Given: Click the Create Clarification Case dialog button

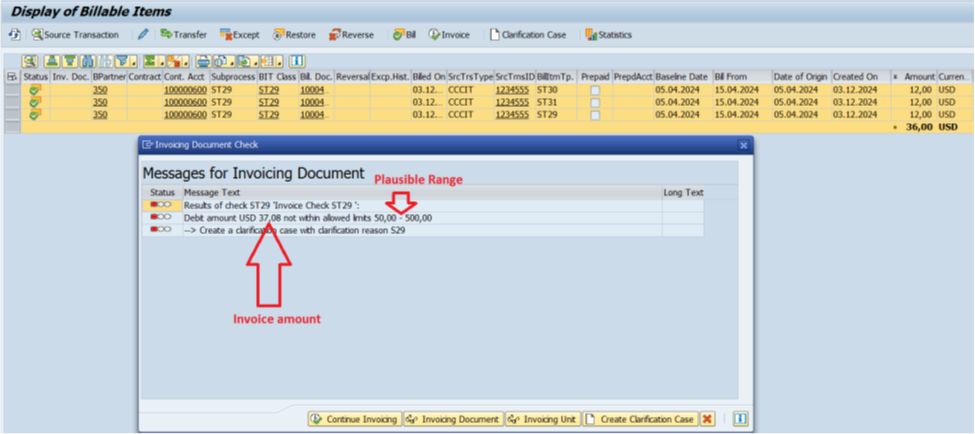Looking at the screenshot, I should 640,419.
